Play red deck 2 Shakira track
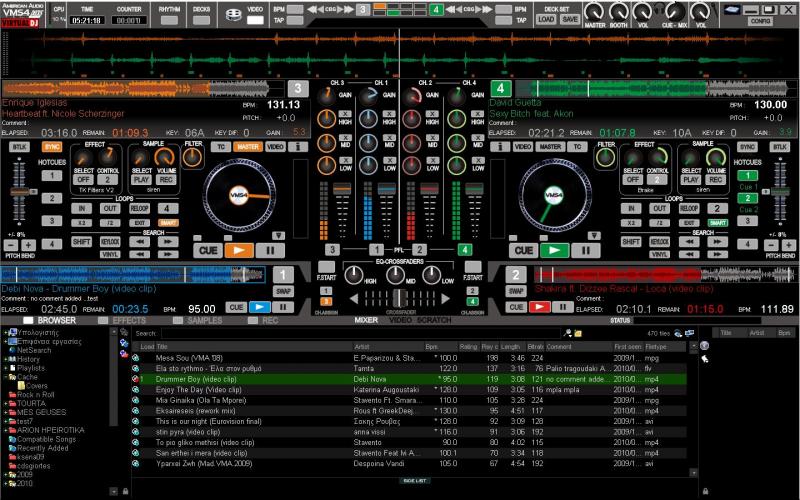Screen dimensions: 800x500 pos(539,307)
